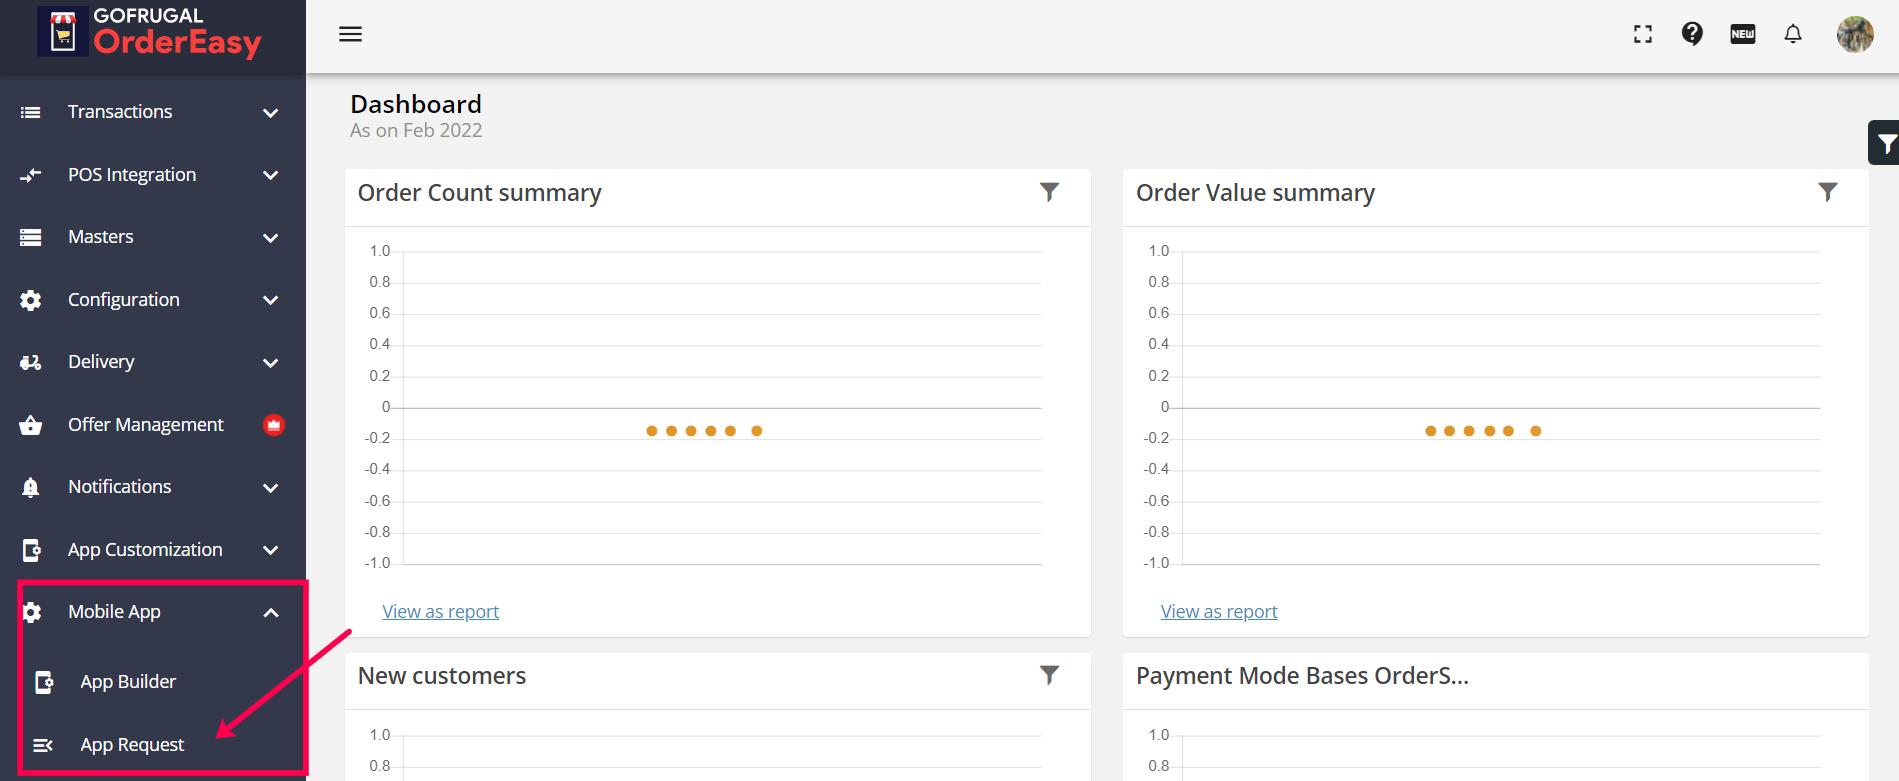Toggle fullscreen mode icon
This screenshot has height=781, width=1899.
click(1643, 34)
